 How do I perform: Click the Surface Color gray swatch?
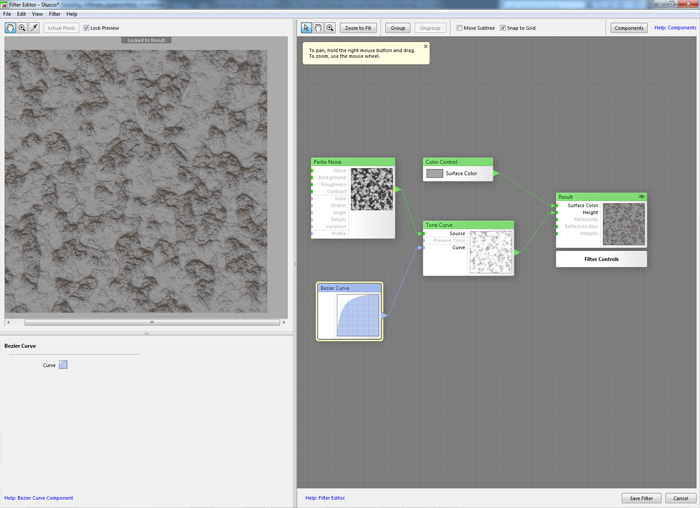tap(434, 173)
